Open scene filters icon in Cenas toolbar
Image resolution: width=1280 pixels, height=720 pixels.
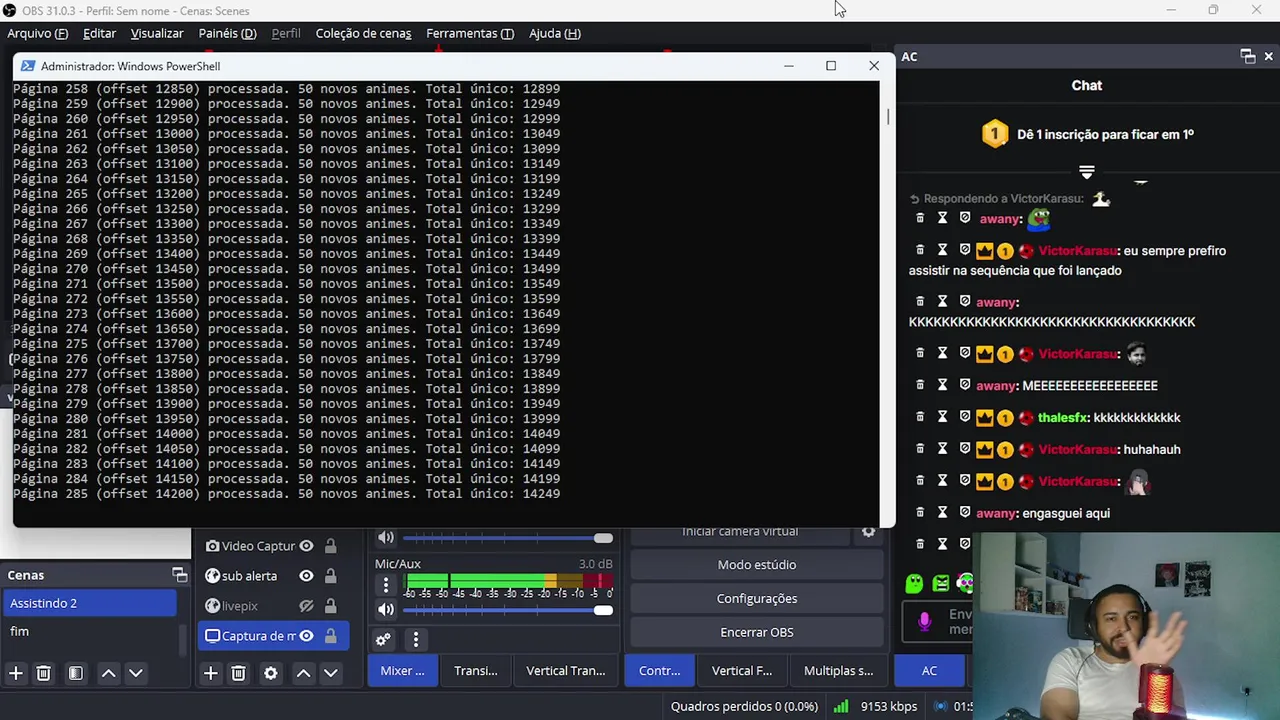coord(75,674)
